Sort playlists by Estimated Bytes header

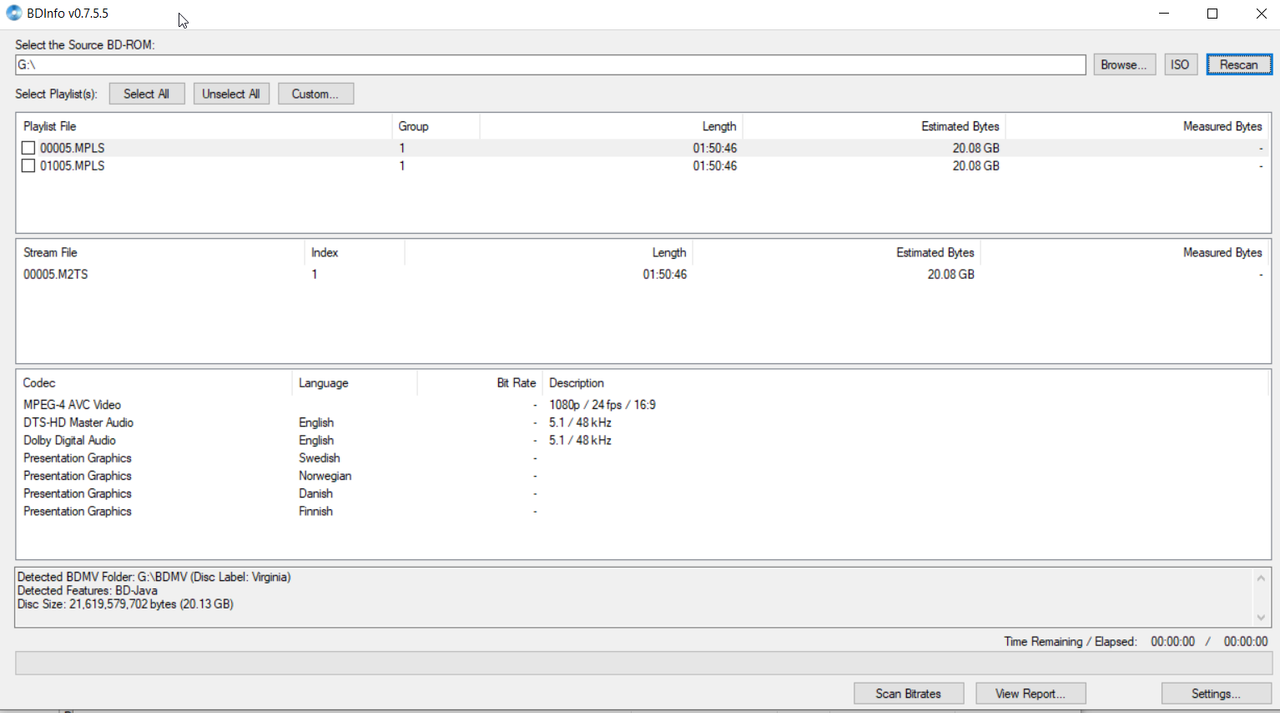pos(873,126)
